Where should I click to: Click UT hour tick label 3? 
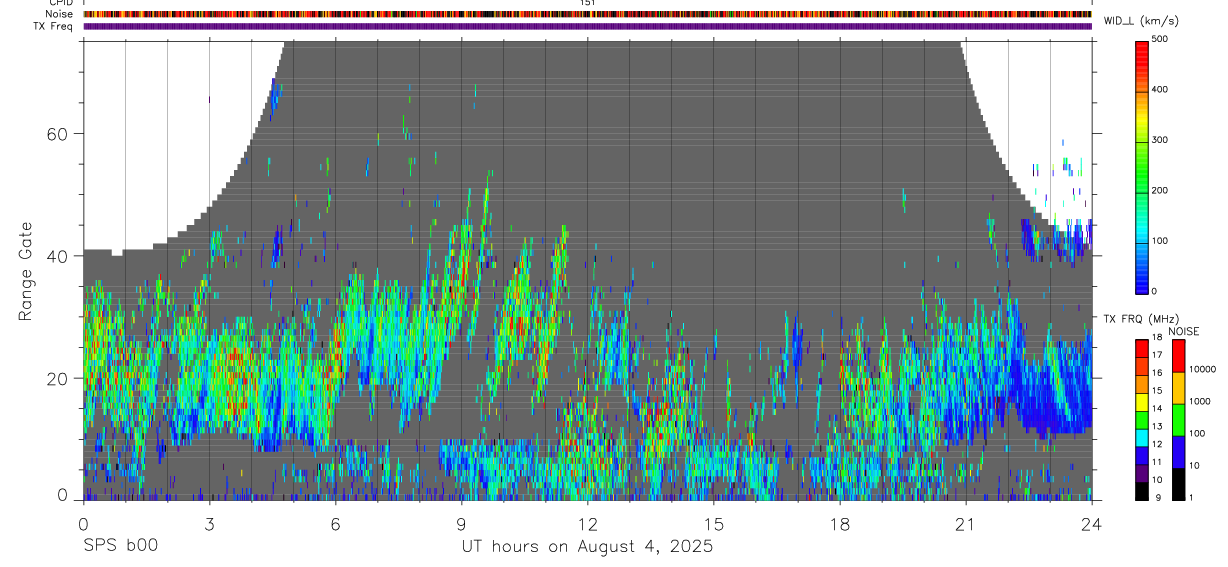point(209,523)
